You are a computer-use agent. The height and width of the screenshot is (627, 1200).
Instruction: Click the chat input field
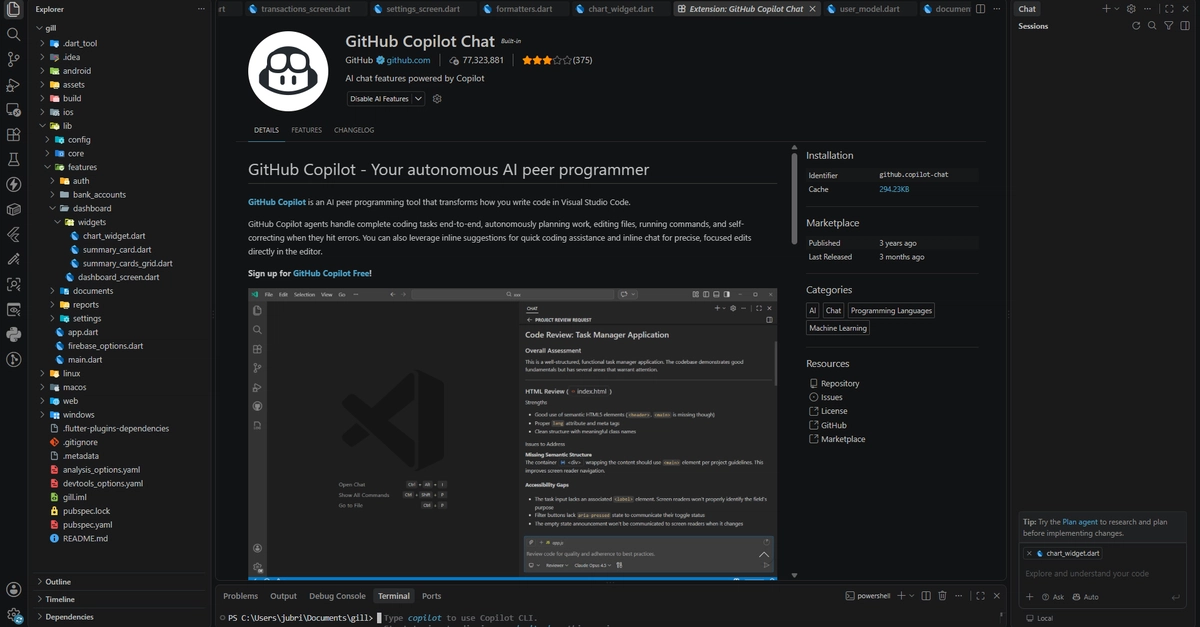pyautogui.click(x=1103, y=574)
